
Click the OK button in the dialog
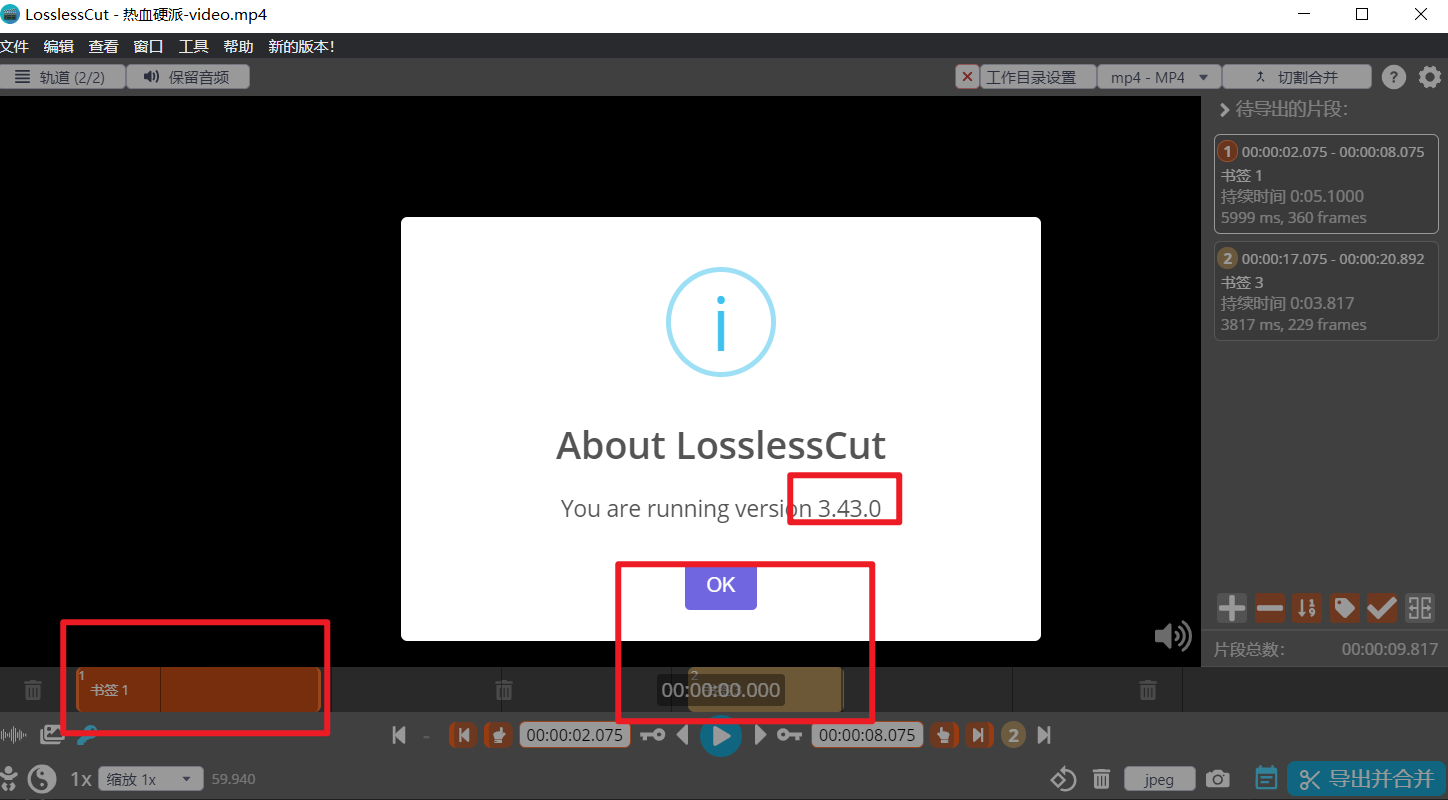click(x=720, y=585)
